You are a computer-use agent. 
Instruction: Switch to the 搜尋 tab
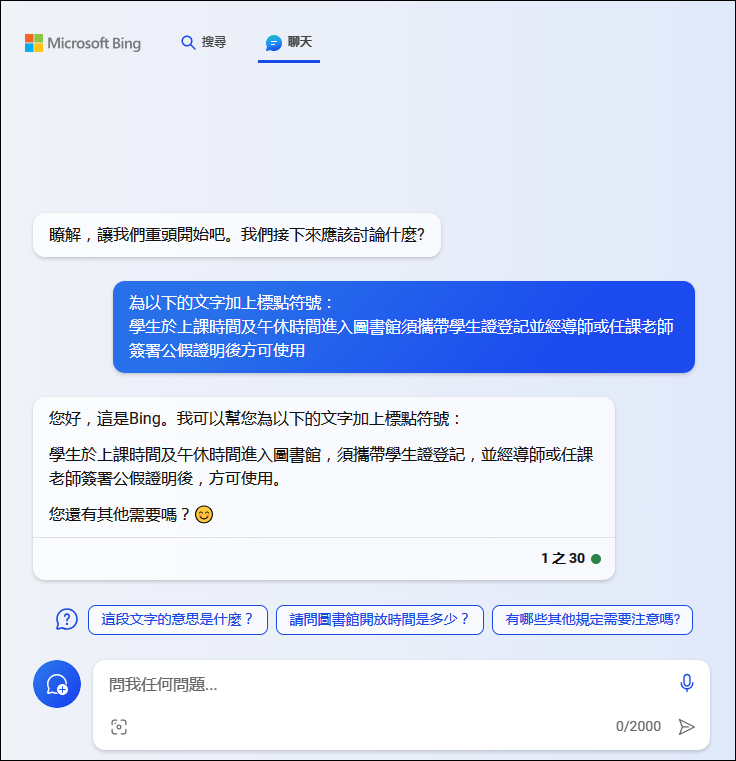(203, 43)
